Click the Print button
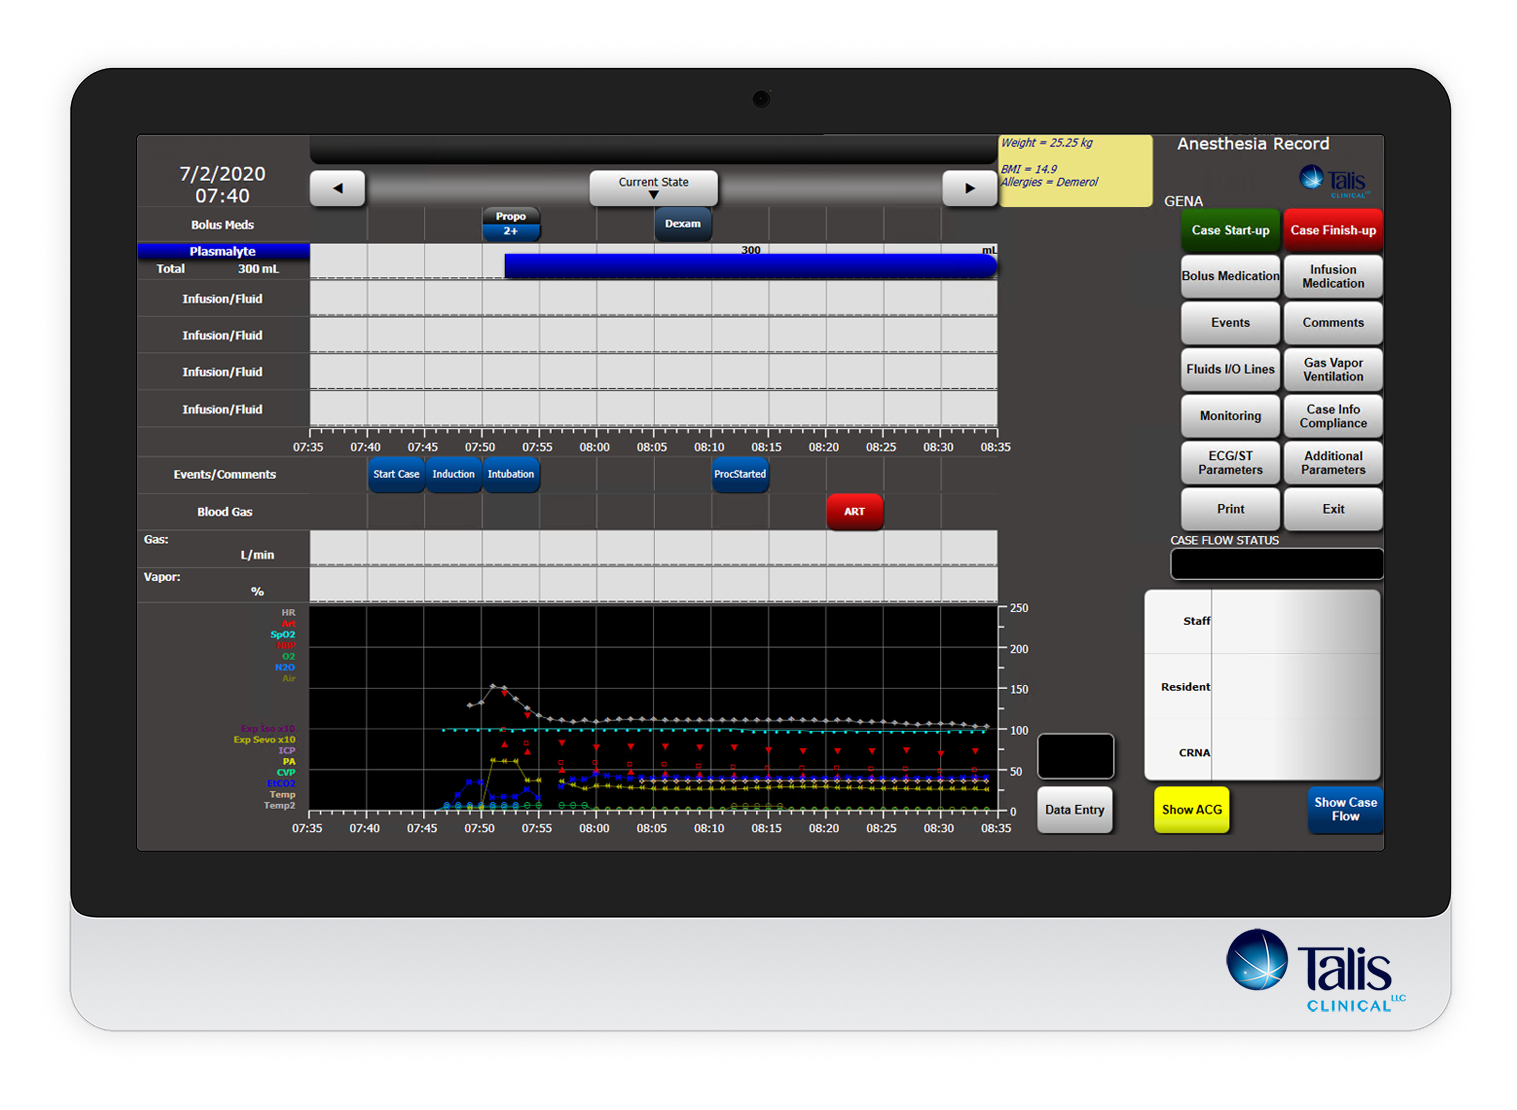 [x=1230, y=509]
